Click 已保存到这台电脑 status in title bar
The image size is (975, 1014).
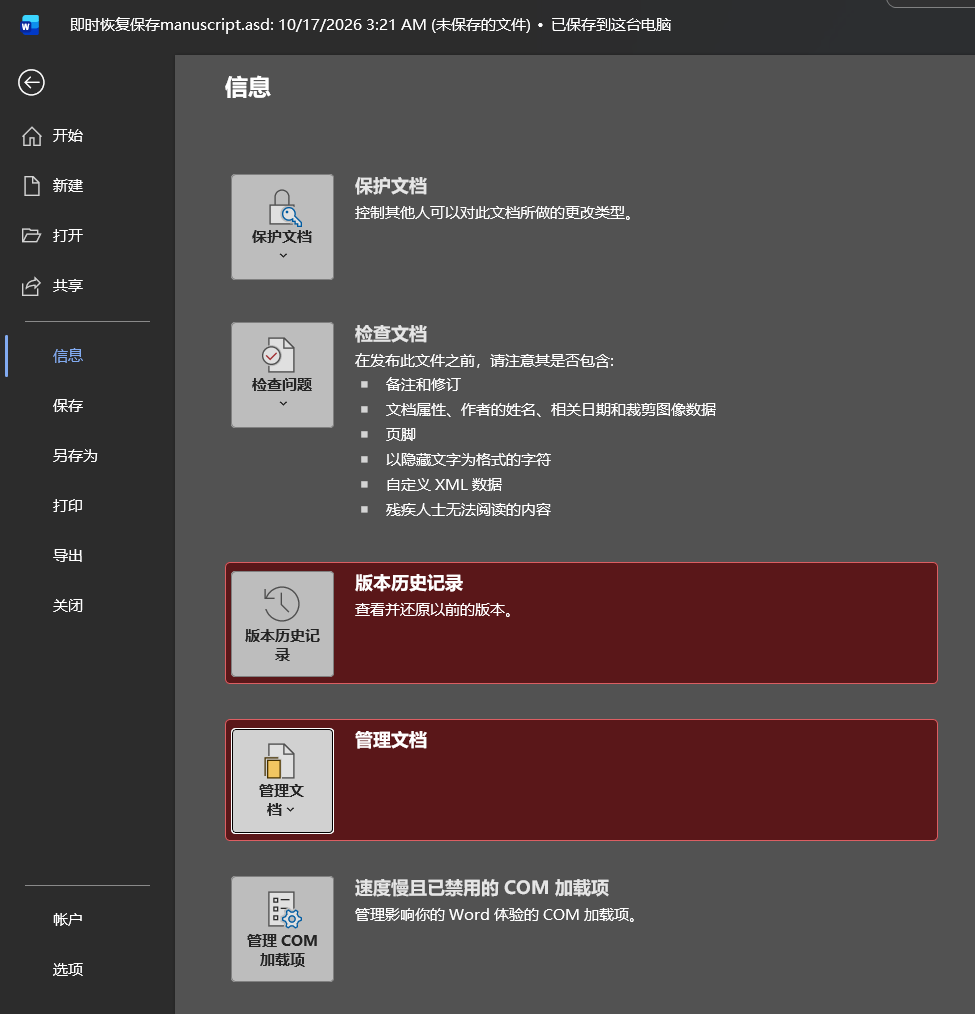click(611, 25)
